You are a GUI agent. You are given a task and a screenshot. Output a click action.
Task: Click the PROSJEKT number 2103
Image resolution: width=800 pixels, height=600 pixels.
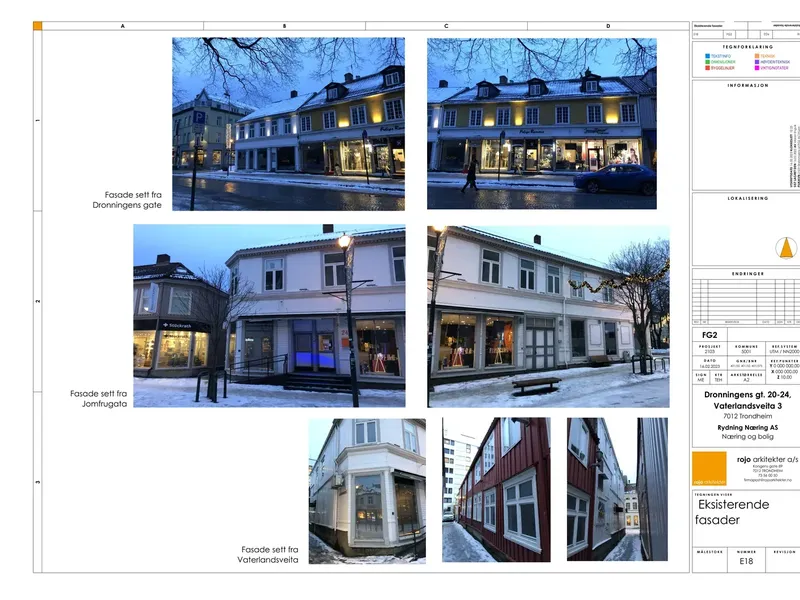[x=710, y=352]
